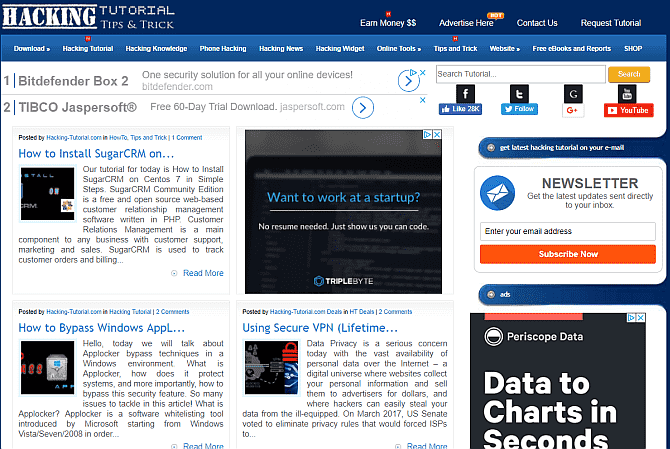This screenshot has width=670, height=449.
Task: Focus the newsletter email address field
Action: pyautogui.click(x=567, y=231)
